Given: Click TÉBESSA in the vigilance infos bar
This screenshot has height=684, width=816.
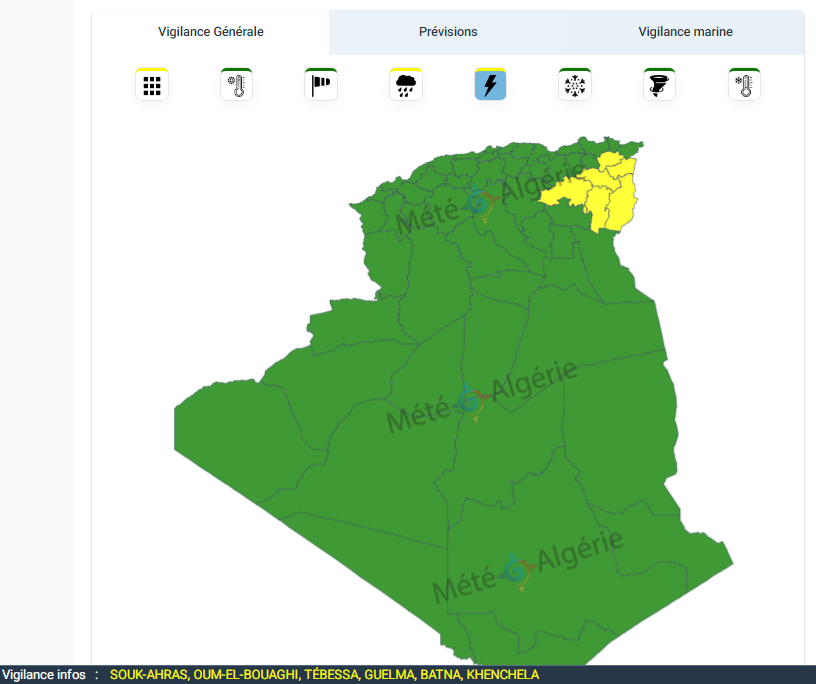Looking at the screenshot, I should pyautogui.click(x=332, y=675).
